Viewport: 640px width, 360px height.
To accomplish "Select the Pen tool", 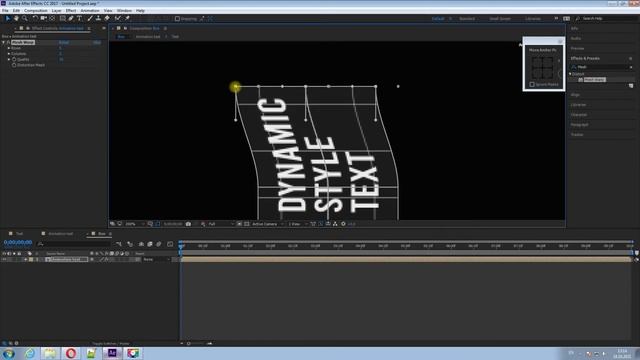I will coord(71,18).
